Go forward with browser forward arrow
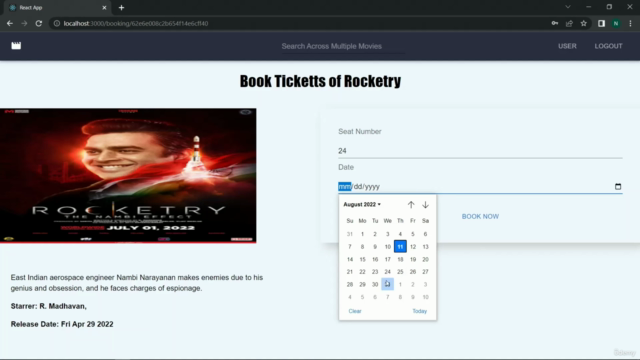The width and height of the screenshot is (640, 360). 24,24
